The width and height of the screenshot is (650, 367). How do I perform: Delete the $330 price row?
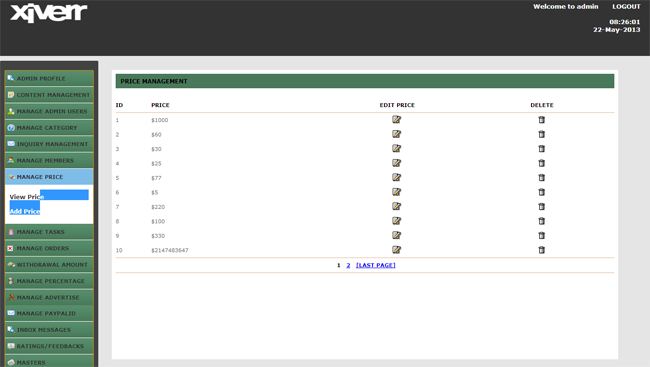[541, 236]
